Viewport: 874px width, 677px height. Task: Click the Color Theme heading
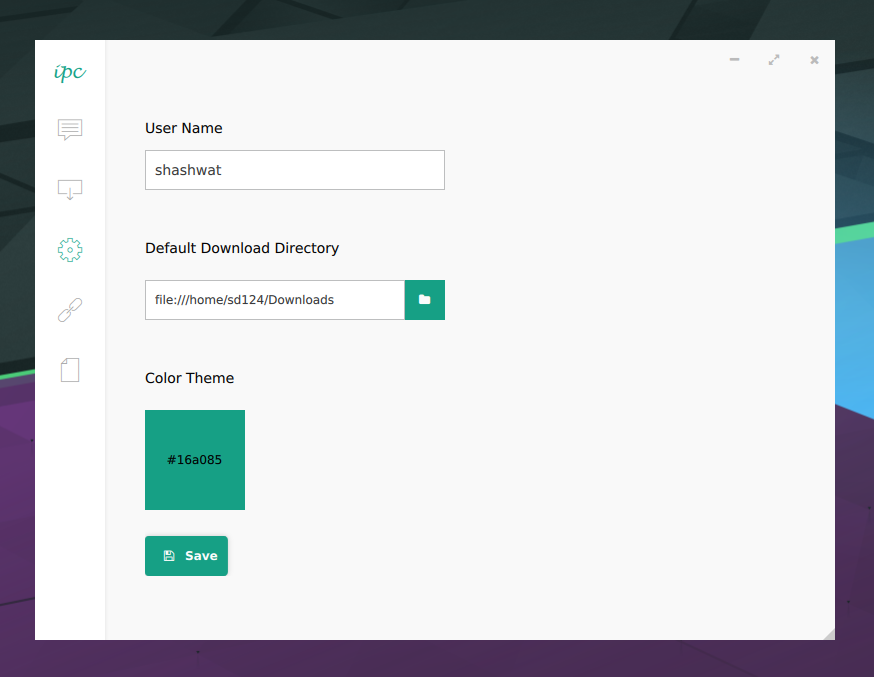(x=190, y=378)
